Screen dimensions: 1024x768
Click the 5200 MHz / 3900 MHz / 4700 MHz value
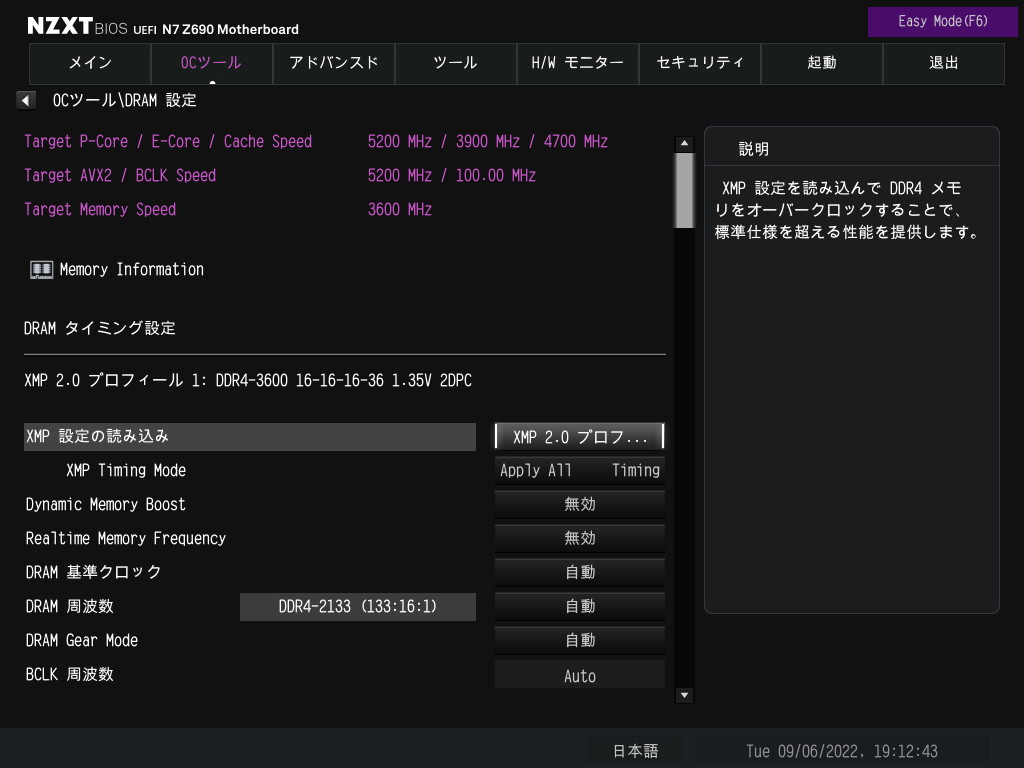pos(488,142)
